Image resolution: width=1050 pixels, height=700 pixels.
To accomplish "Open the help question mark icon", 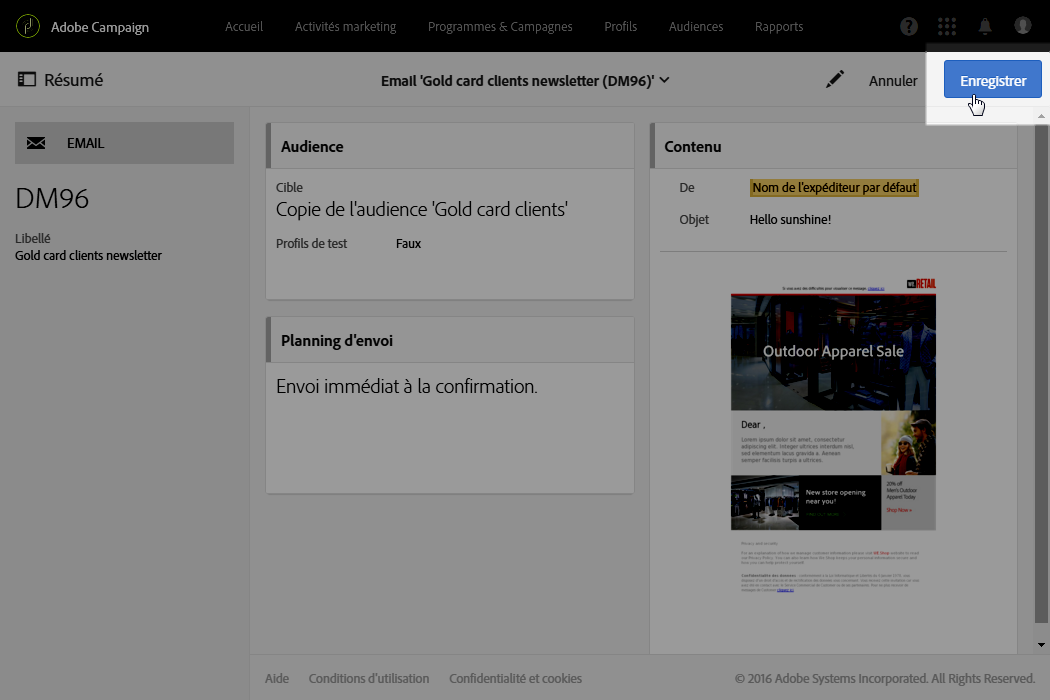I will click(x=909, y=26).
